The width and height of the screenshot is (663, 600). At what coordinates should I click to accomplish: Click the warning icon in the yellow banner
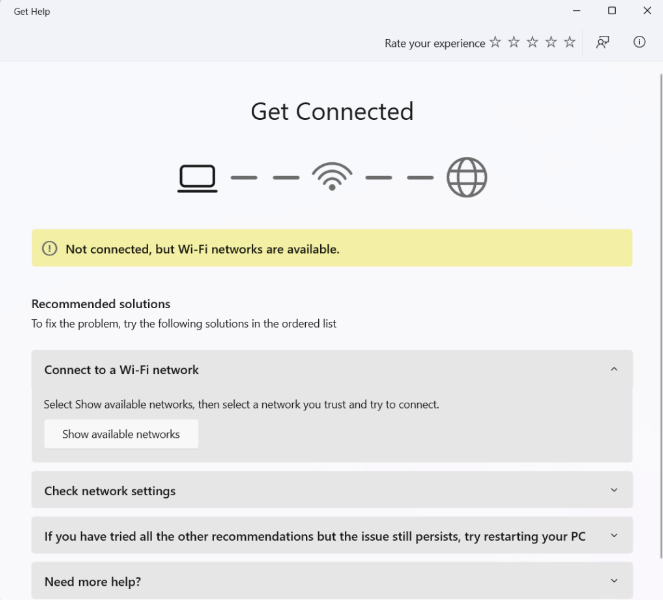click(x=49, y=249)
